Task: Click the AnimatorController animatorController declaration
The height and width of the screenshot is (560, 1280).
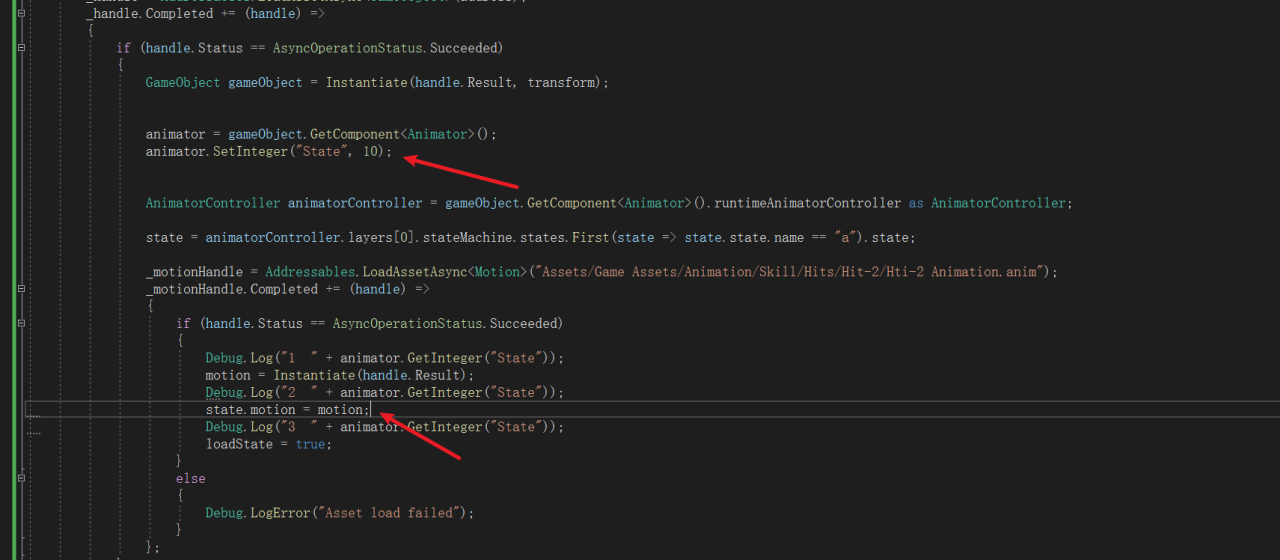Action: coord(609,203)
